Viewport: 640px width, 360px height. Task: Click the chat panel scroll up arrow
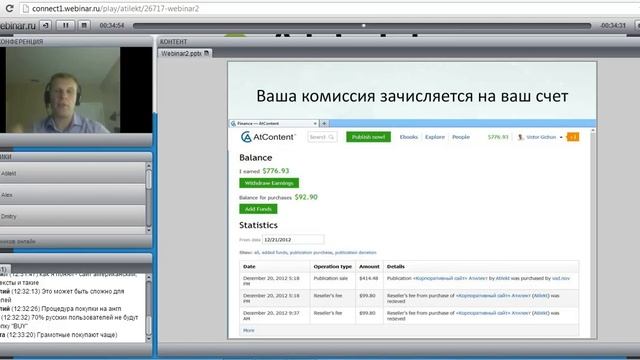149,278
